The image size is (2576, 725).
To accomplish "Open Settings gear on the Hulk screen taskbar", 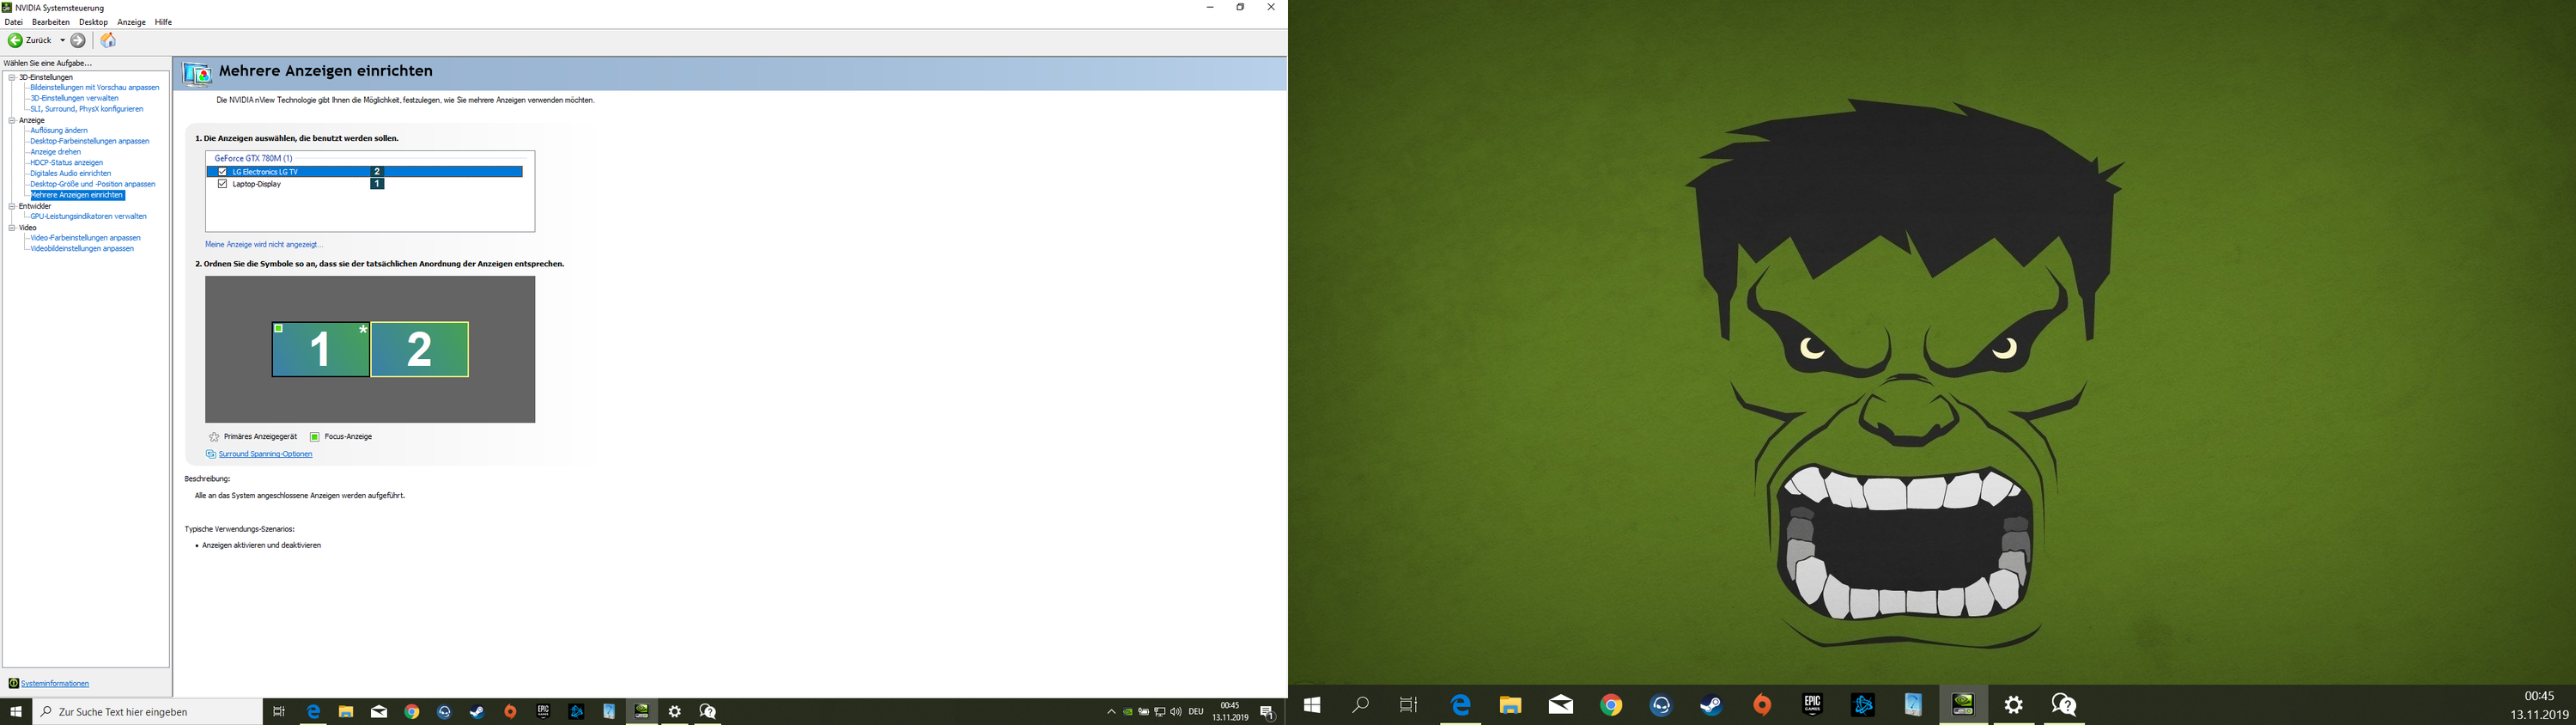I will (2014, 705).
